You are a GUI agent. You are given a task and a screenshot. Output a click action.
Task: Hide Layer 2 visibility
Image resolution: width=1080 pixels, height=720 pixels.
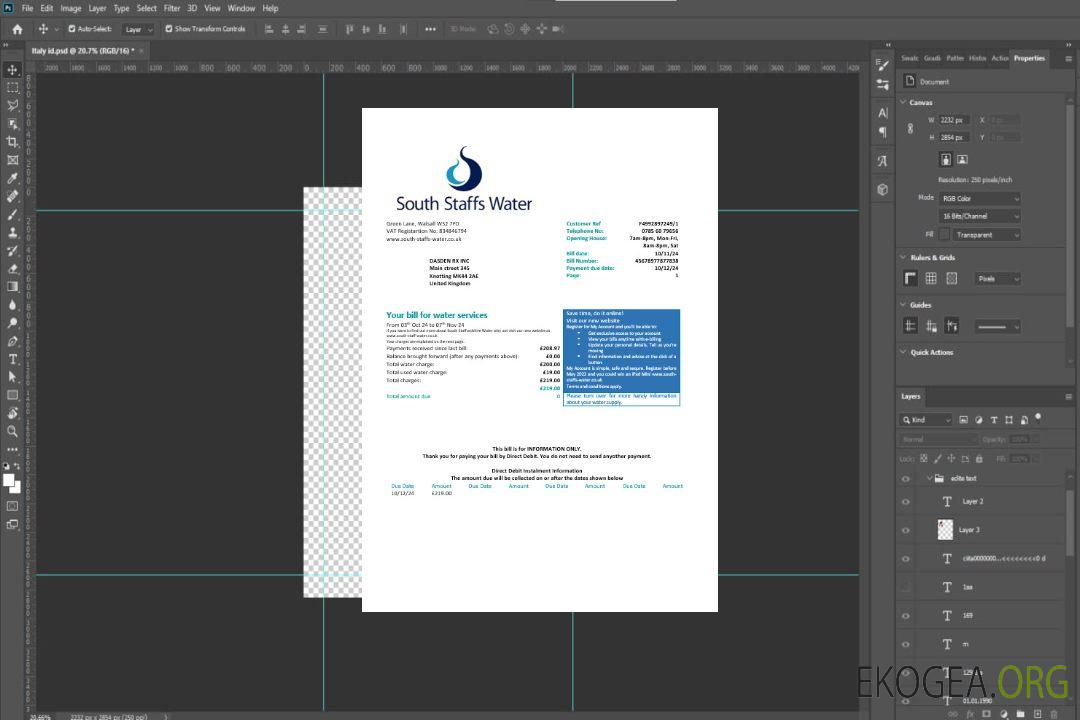(x=906, y=502)
